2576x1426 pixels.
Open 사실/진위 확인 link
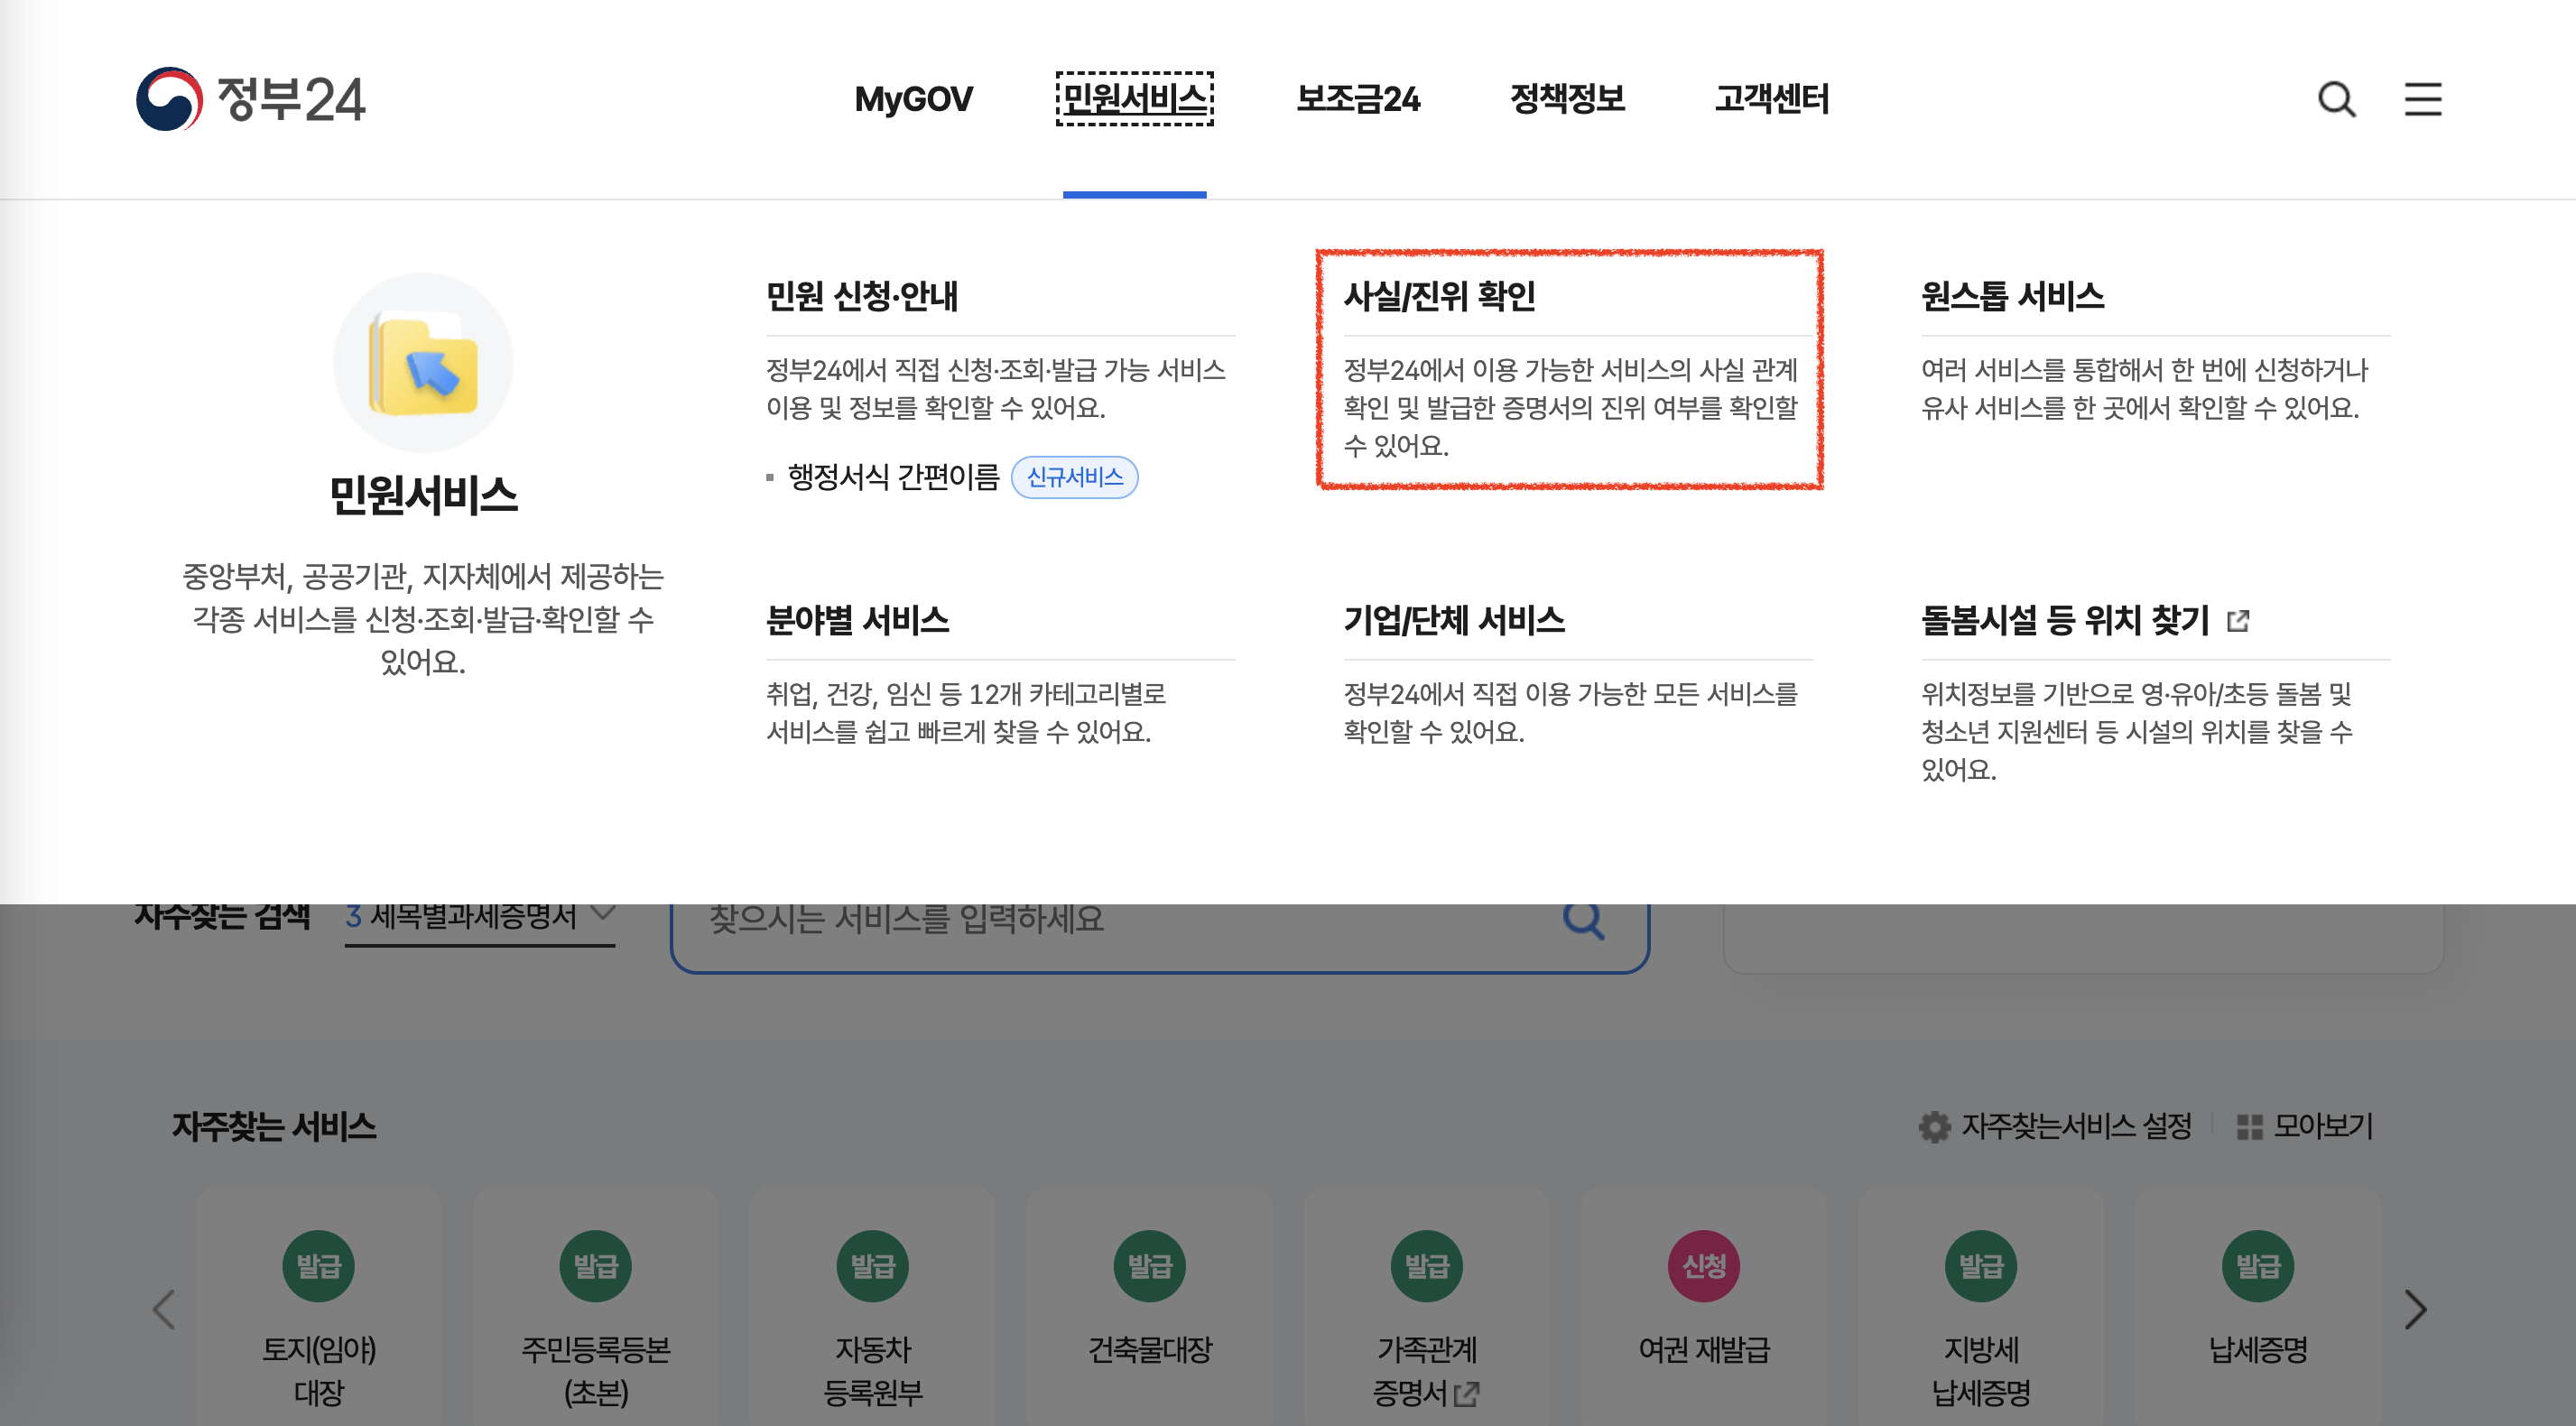[x=1439, y=296]
